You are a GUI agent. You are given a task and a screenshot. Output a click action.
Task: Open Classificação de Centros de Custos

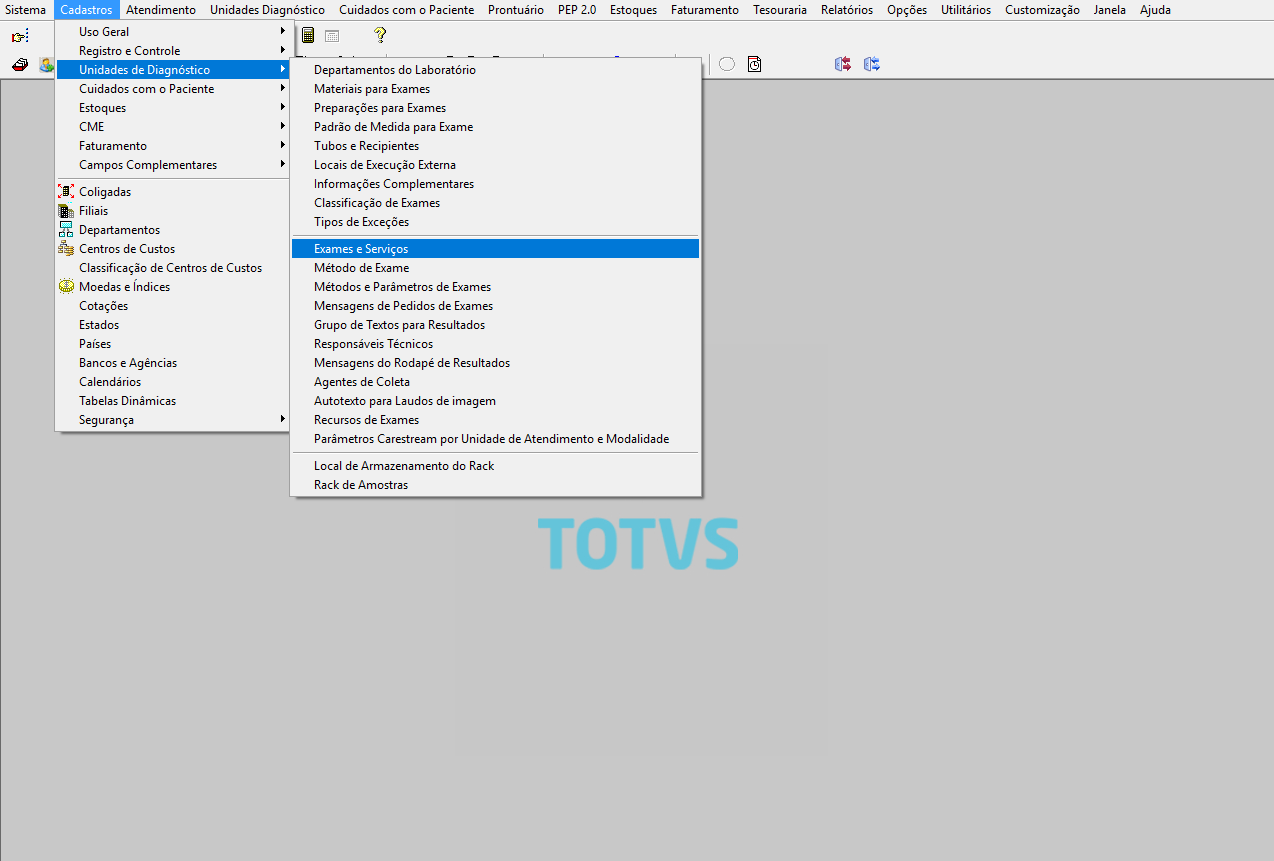click(x=174, y=268)
